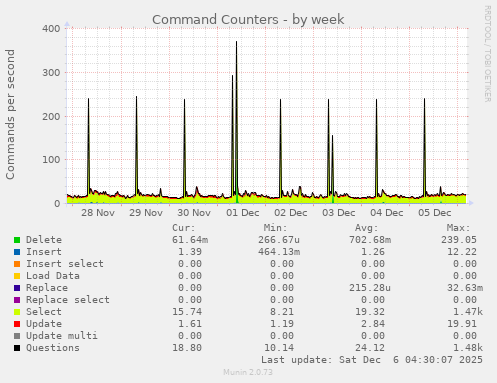The width and height of the screenshot is (497, 383).
Task: Click the tallest spike on 01 Dec
Action: coord(236,42)
